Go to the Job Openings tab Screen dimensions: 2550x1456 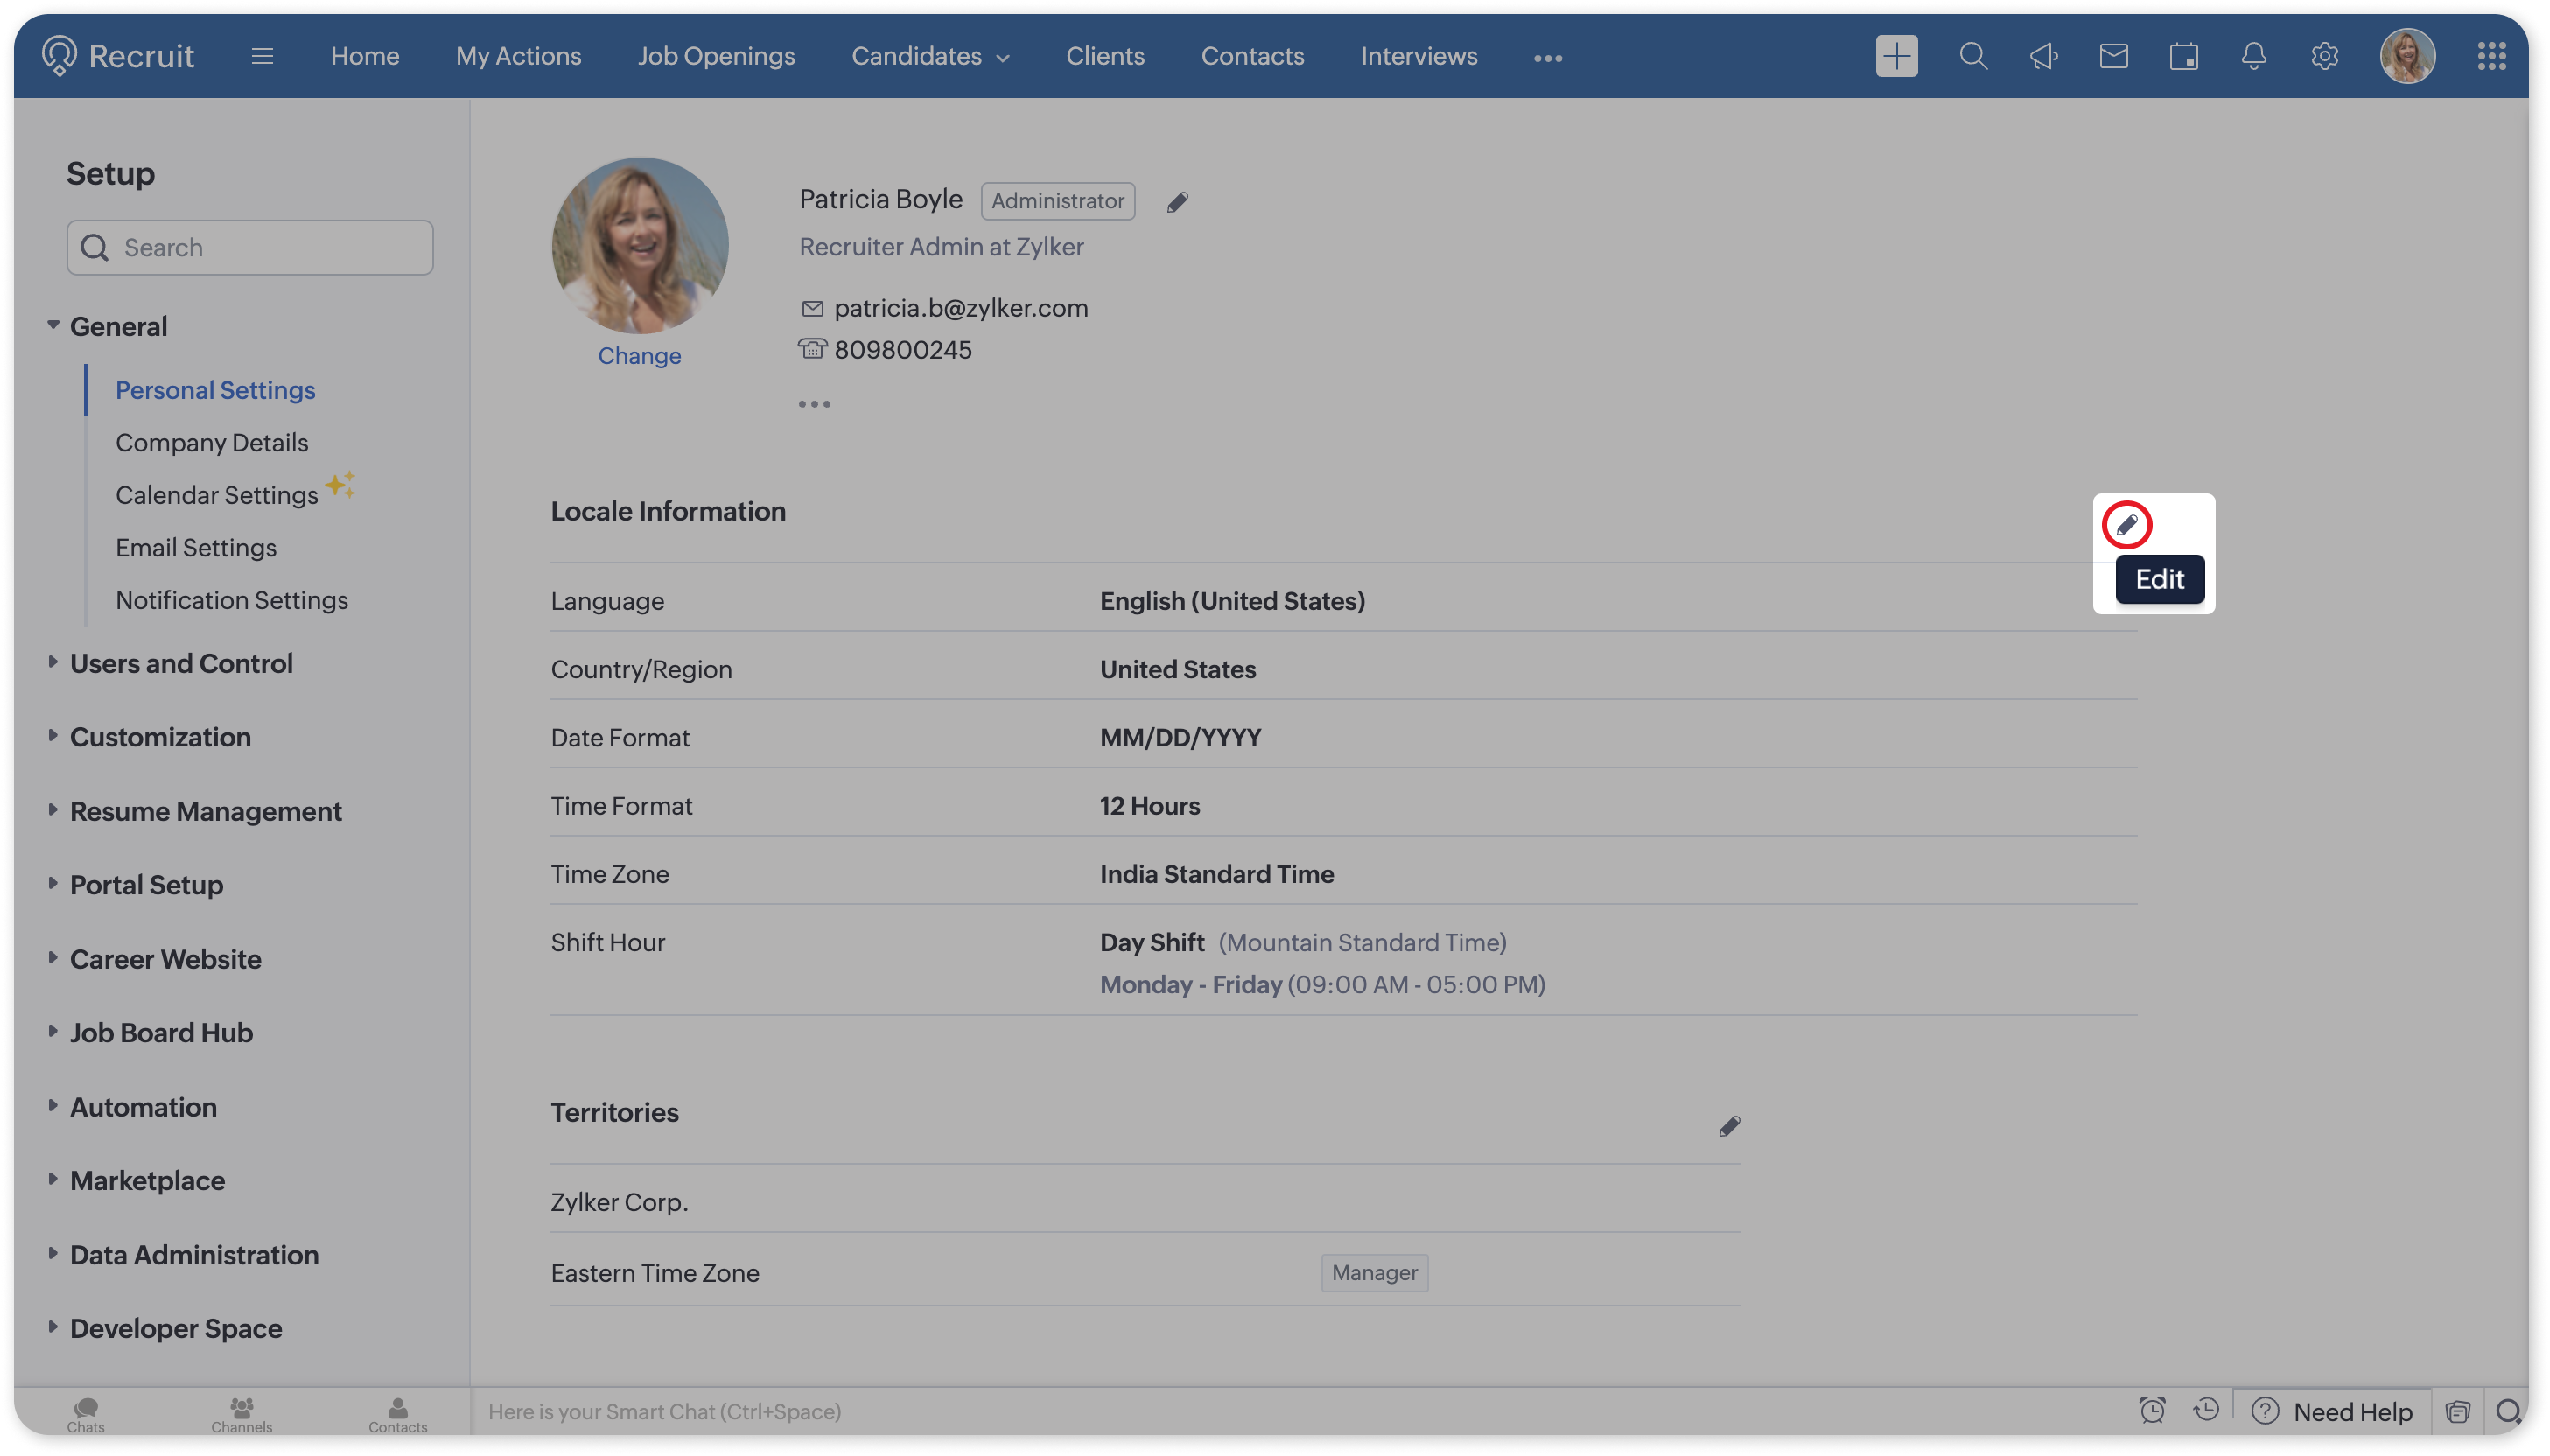pyautogui.click(x=716, y=57)
